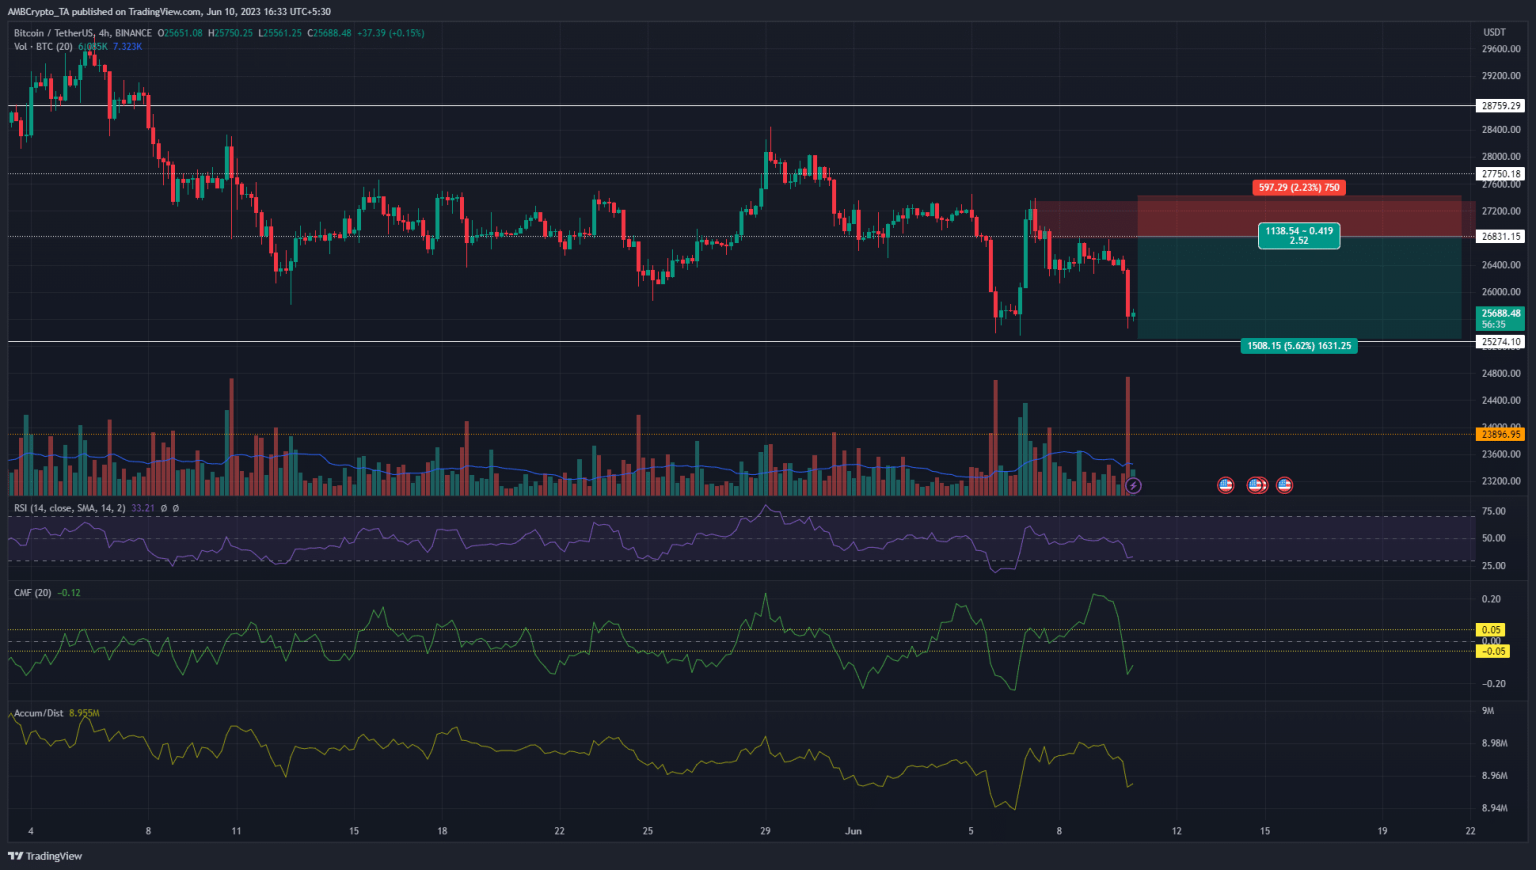
Task: Click the purple lightning bolt quick-order icon
Action: (x=1133, y=485)
